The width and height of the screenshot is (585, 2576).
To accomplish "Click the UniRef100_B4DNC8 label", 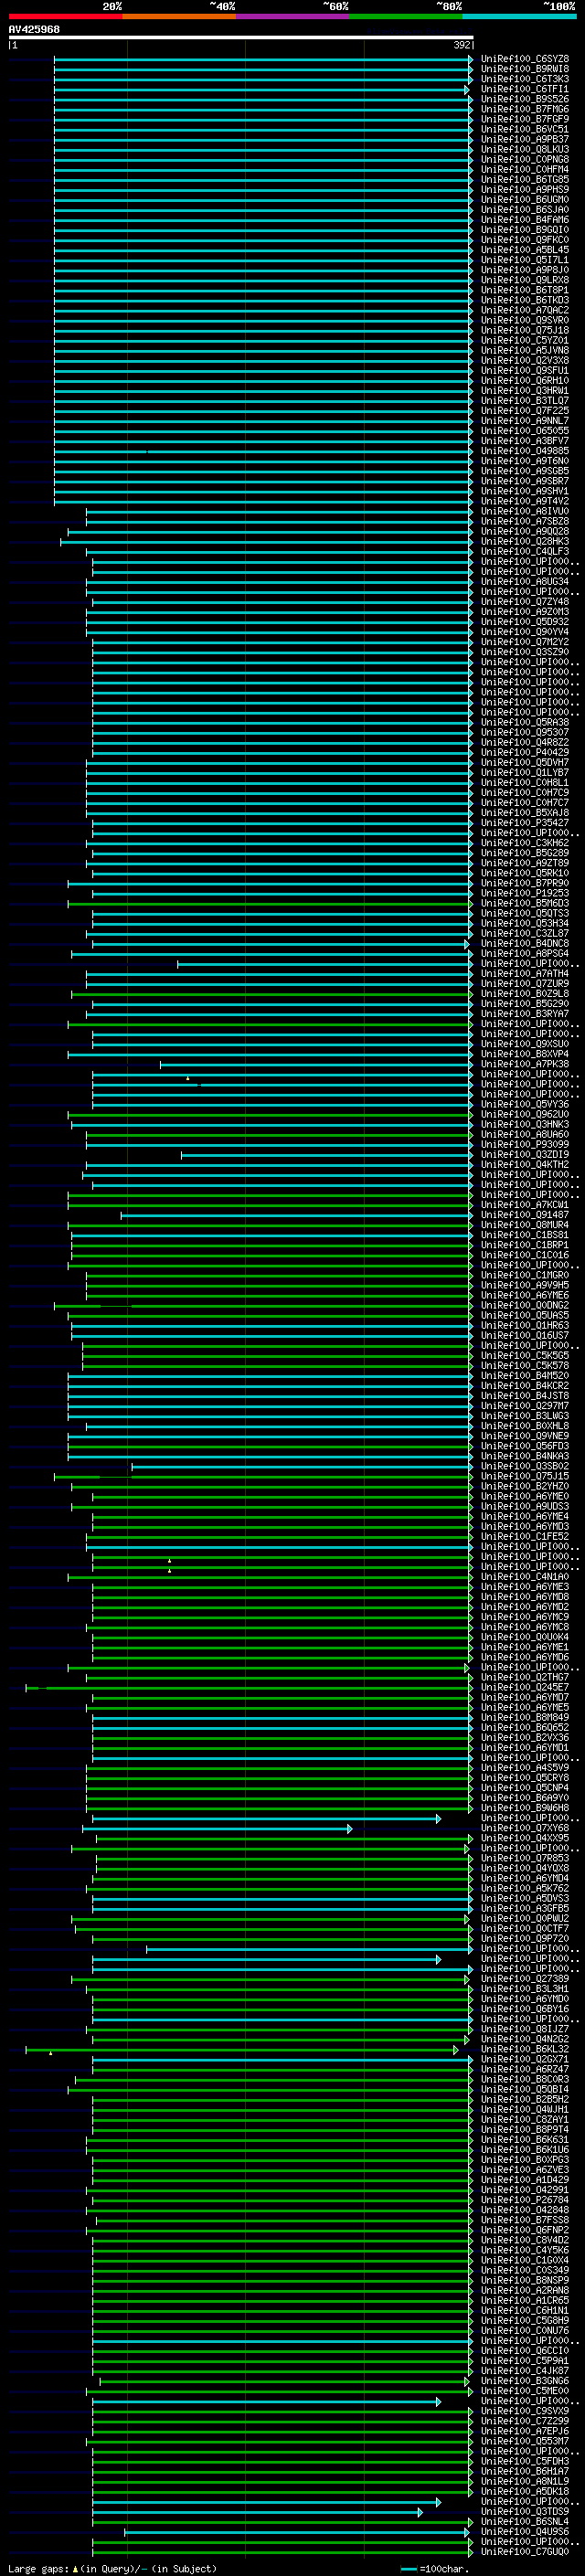I will pos(525,943).
